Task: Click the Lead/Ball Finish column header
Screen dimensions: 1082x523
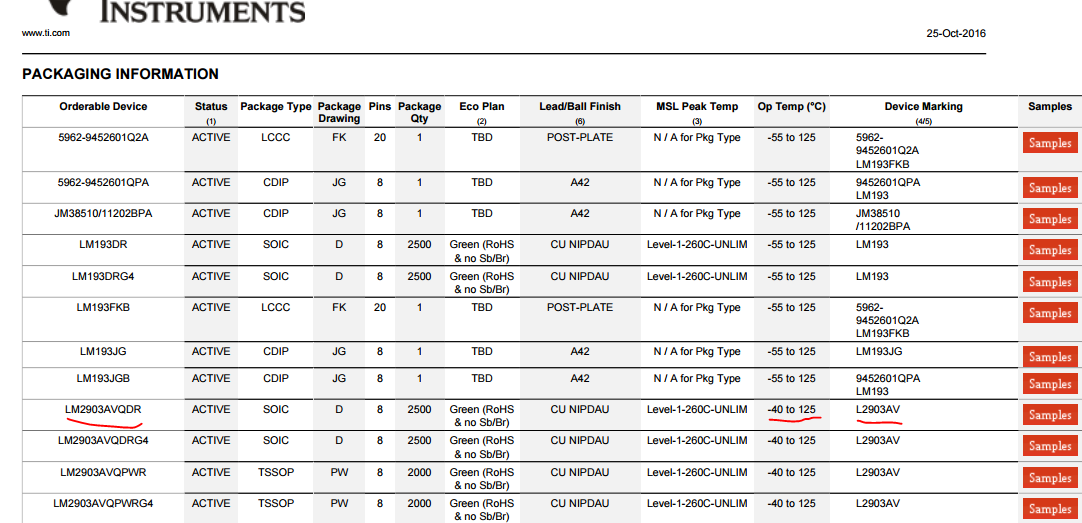Action: [580, 106]
